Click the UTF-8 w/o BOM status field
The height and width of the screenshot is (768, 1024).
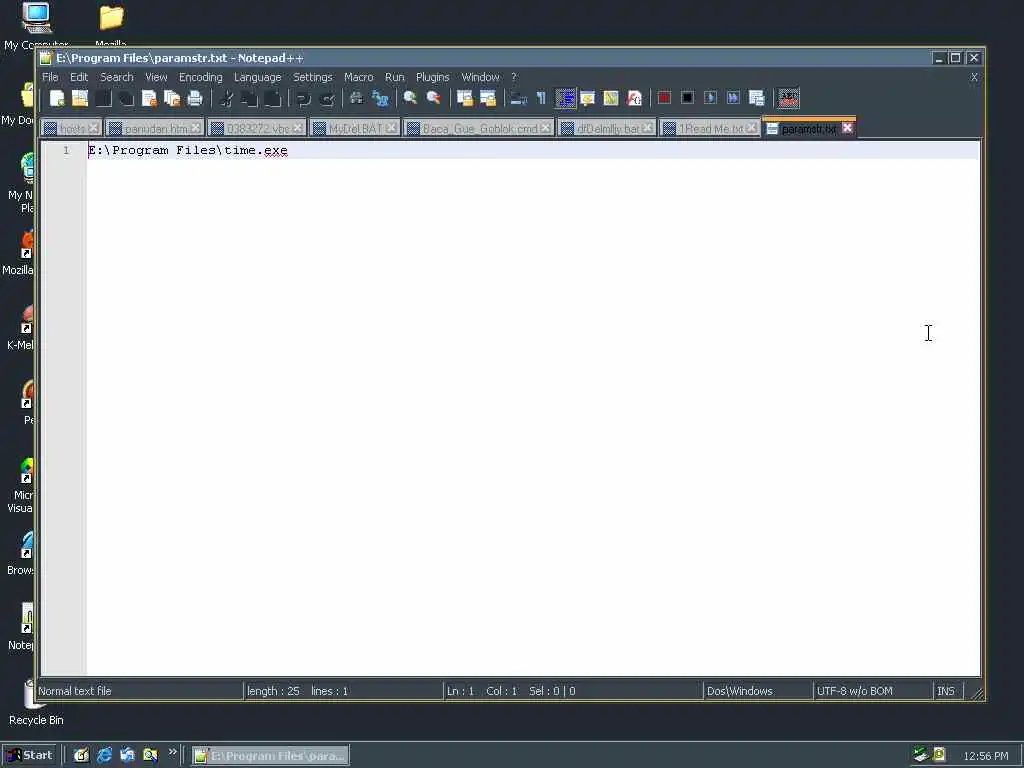tap(874, 691)
